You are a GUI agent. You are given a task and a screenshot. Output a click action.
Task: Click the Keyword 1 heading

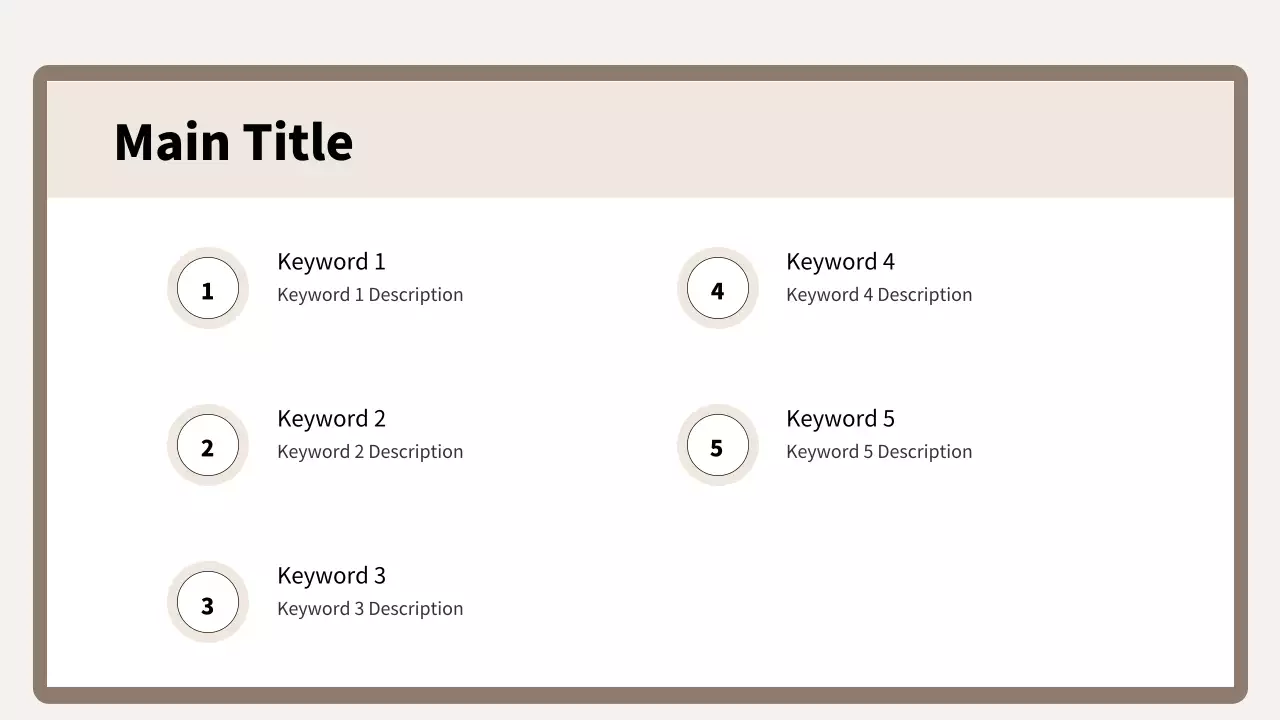[x=331, y=262]
